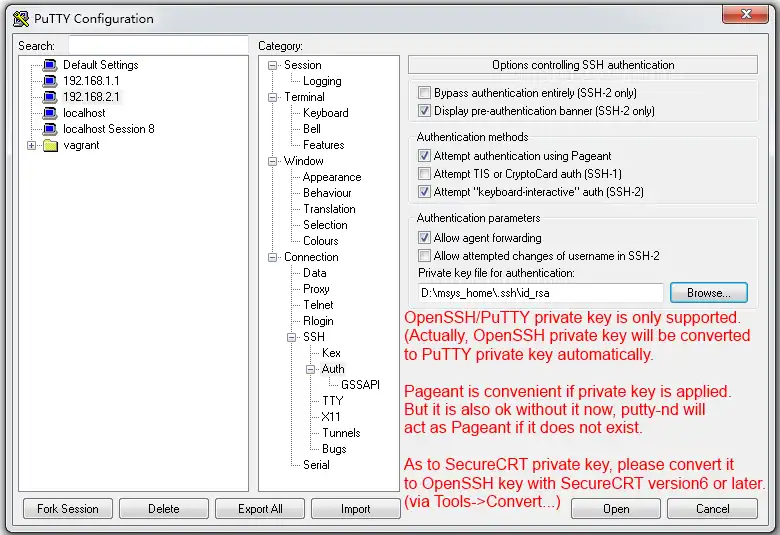Viewport: 780px width, 535px height.
Task: Select the Serial category
Action: tap(316, 465)
